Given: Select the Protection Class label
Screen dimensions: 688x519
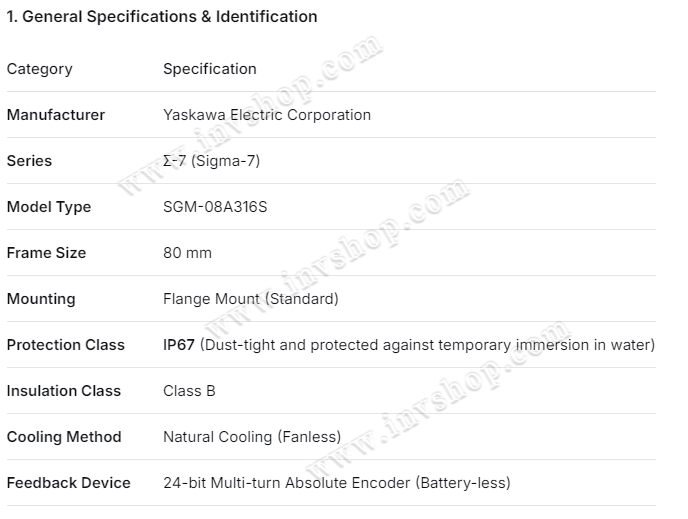Looking at the screenshot, I should click(66, 345).
